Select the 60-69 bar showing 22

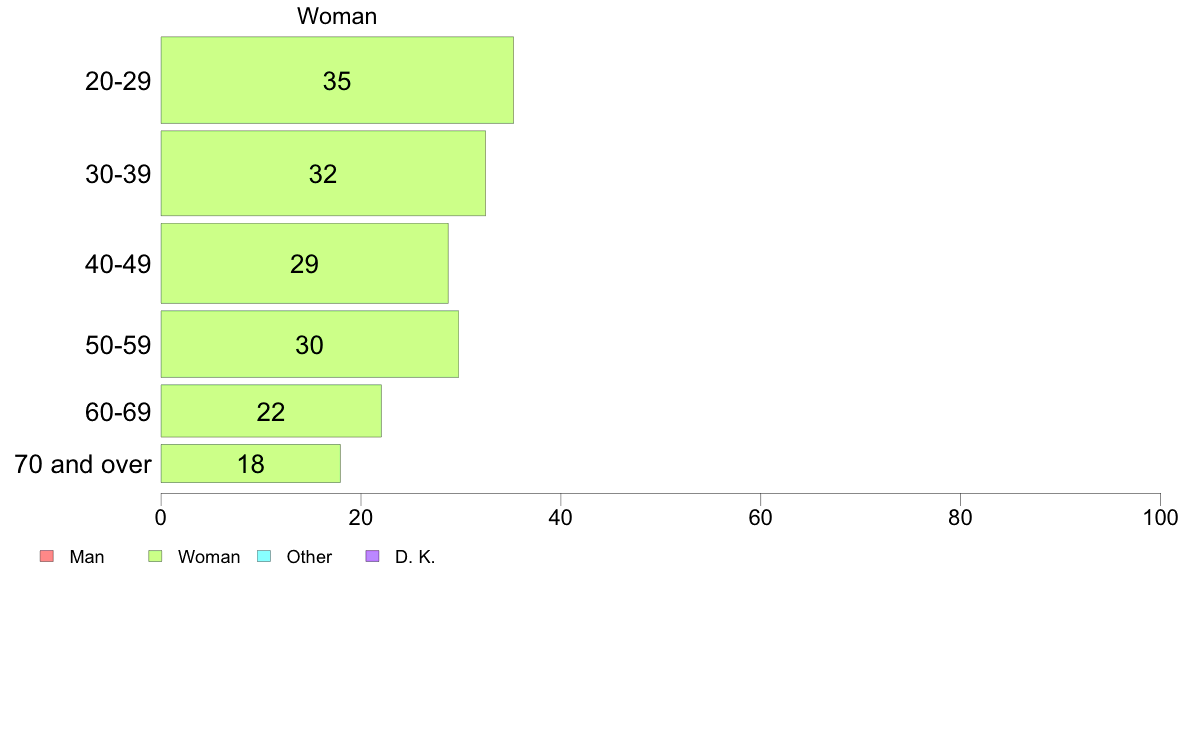(x=271, y=411)
